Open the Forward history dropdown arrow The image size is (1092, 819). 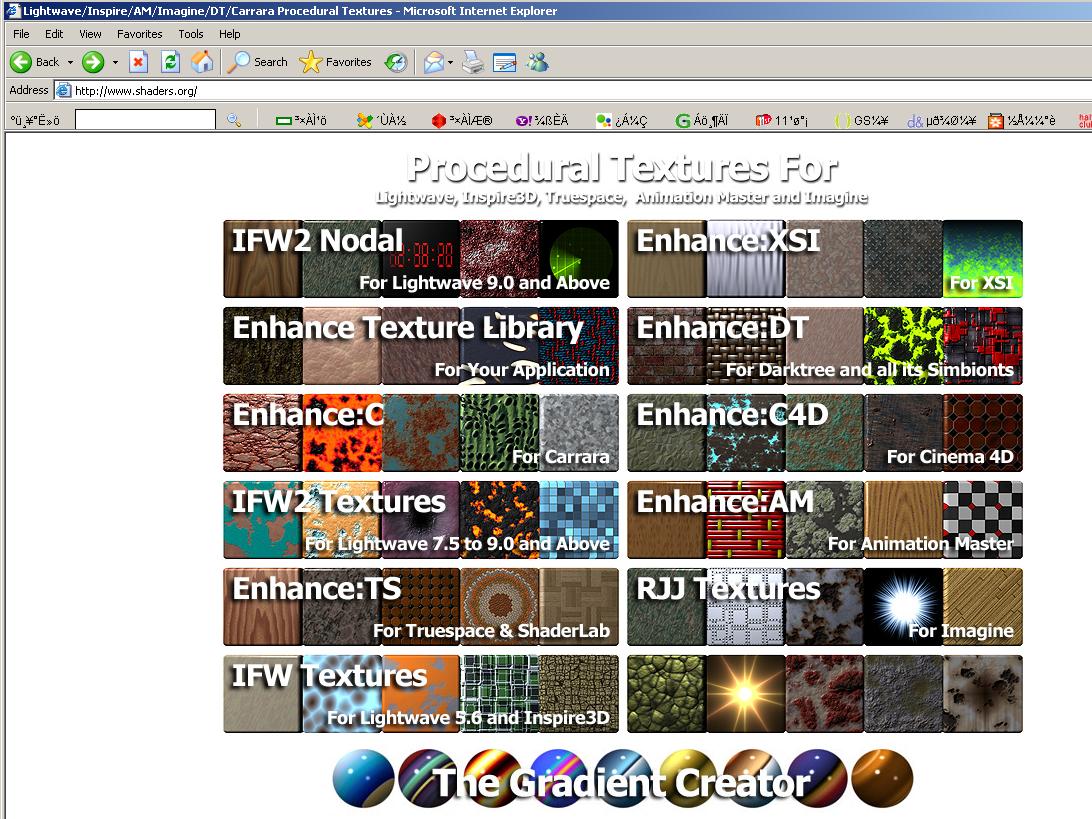(116, 62)
